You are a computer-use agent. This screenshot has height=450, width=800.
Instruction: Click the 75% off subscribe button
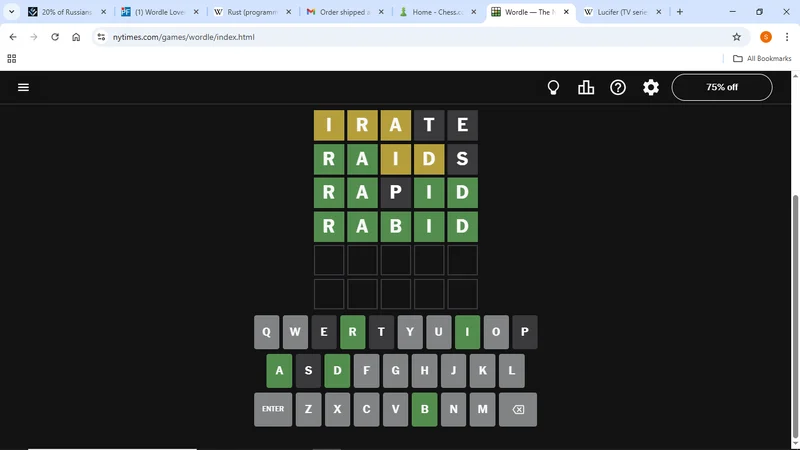pyautogui.click(x=722, y=87)
